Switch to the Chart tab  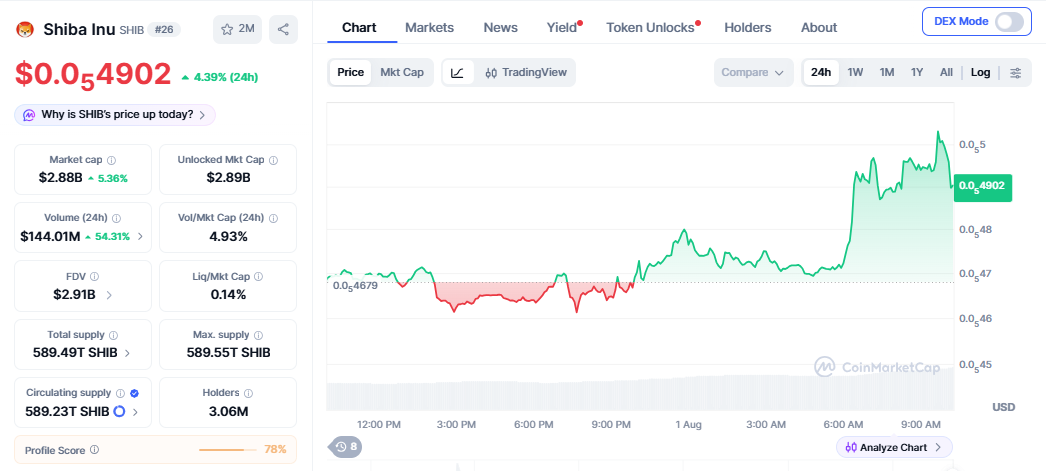[359, 27]
